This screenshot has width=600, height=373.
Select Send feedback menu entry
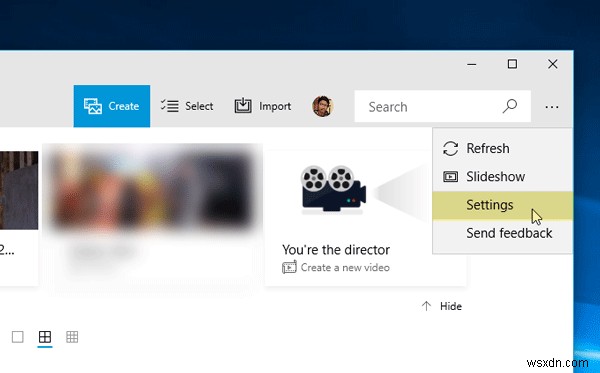(x=502, y=233)
